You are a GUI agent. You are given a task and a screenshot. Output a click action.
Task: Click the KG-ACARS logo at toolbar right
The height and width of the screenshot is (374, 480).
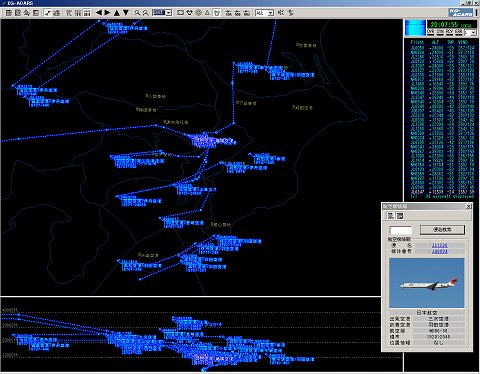461,13
